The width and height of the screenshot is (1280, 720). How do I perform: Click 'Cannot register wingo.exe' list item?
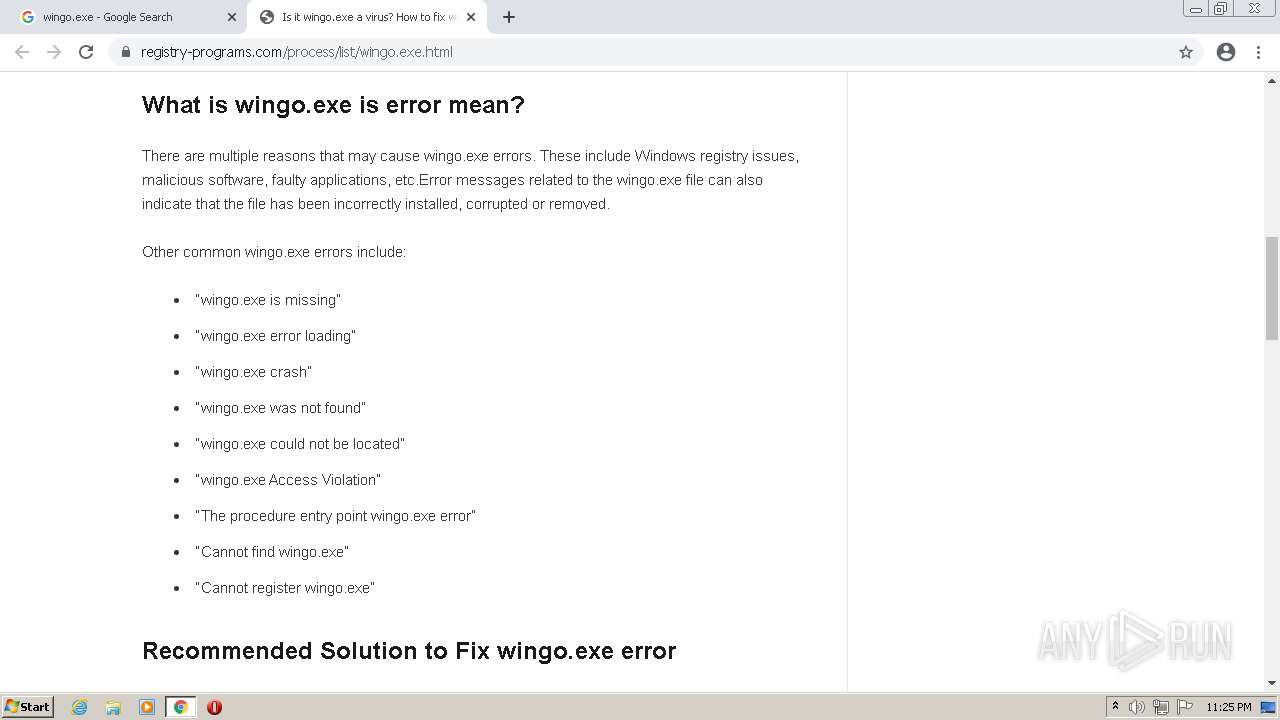tap(285, 588)
